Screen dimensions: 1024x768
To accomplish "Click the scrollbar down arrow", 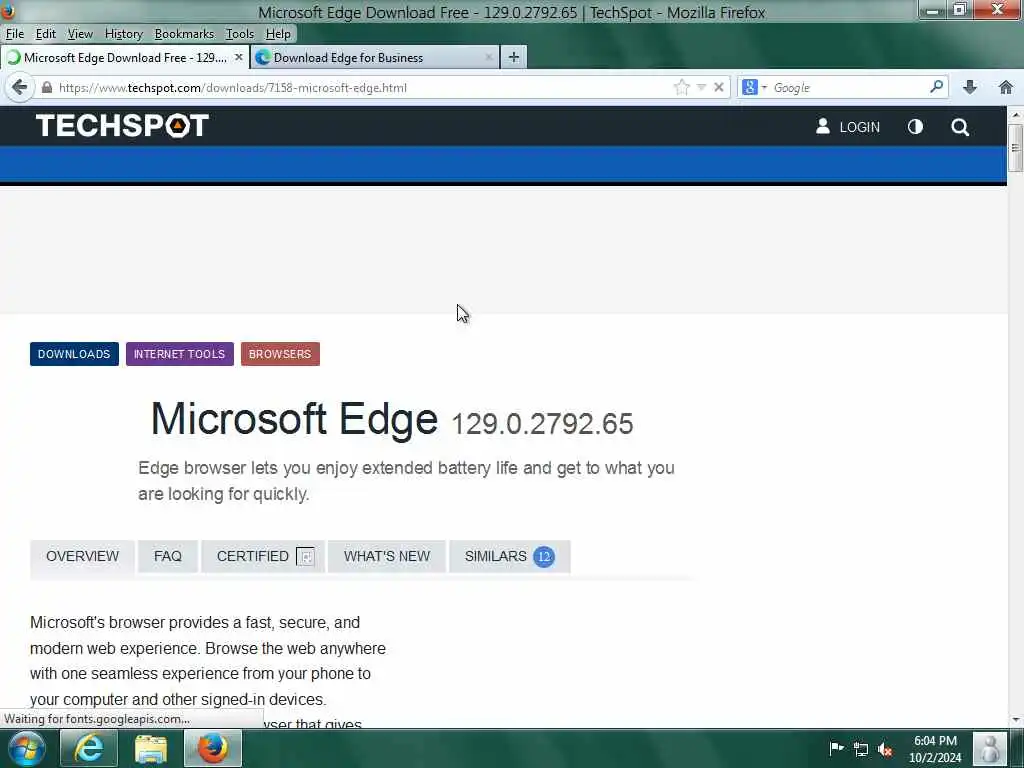I will 1016,720.
